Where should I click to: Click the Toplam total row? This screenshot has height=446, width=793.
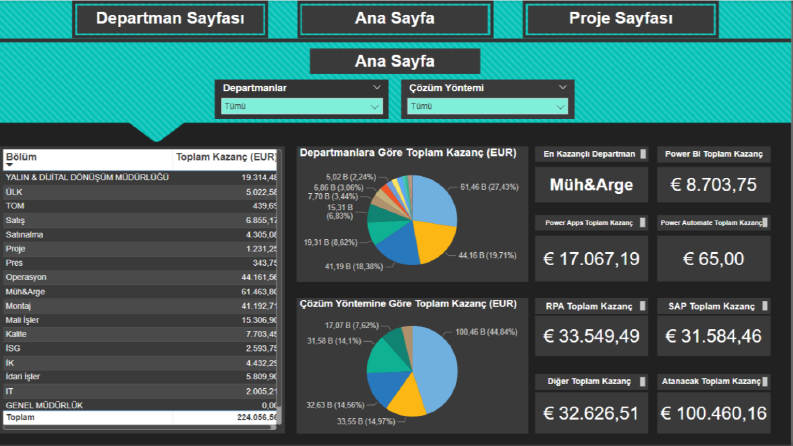[141, 417]
